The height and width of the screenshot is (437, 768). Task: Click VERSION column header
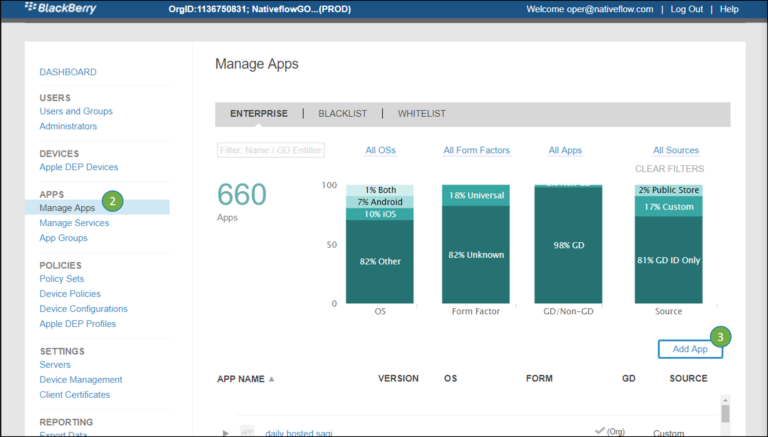[398, 379]
